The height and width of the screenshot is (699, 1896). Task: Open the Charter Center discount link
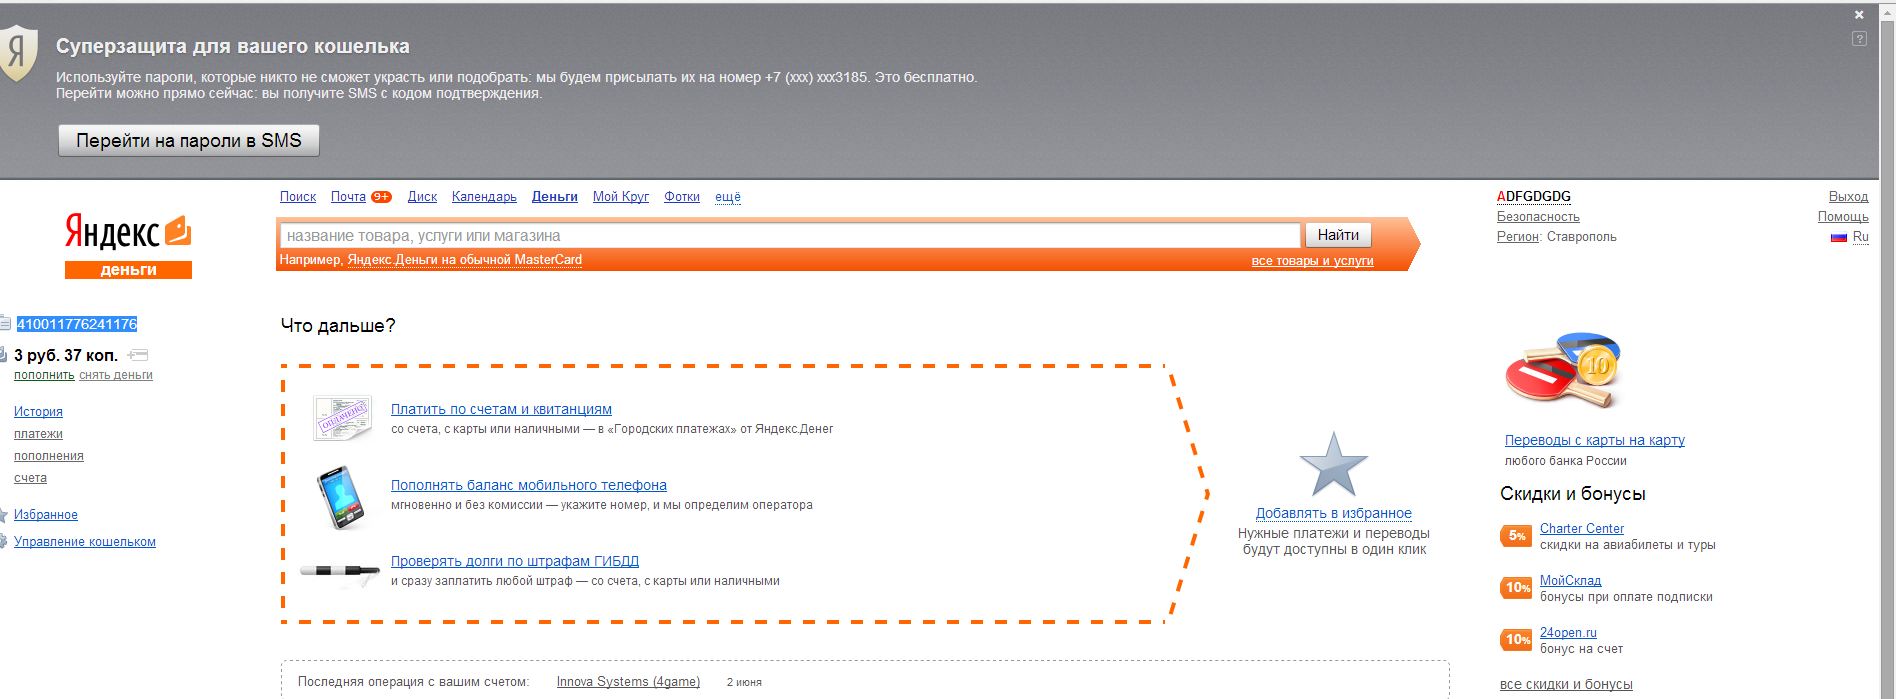tap(1582, 528)
